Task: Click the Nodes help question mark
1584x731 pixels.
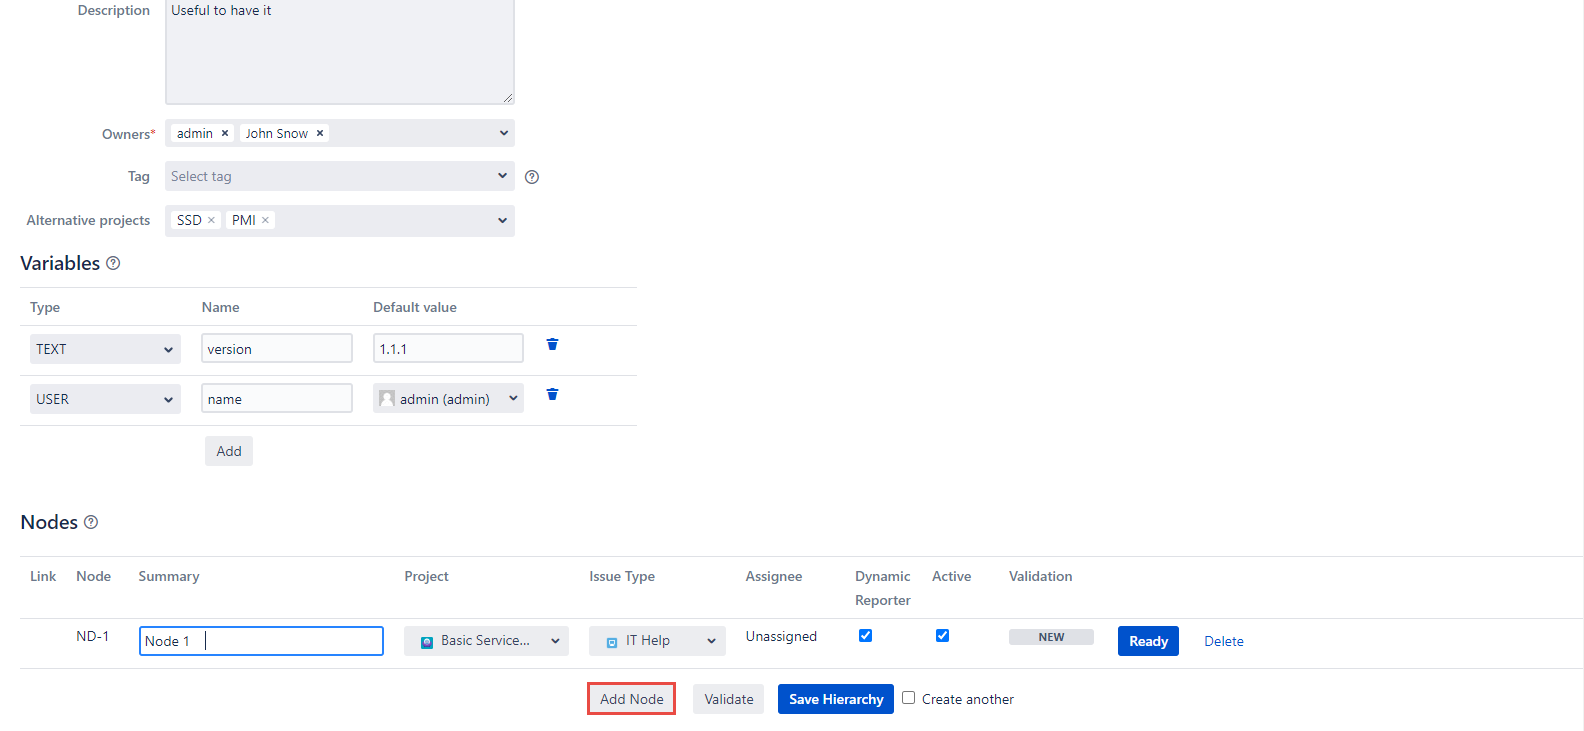Action: (91, 522)
